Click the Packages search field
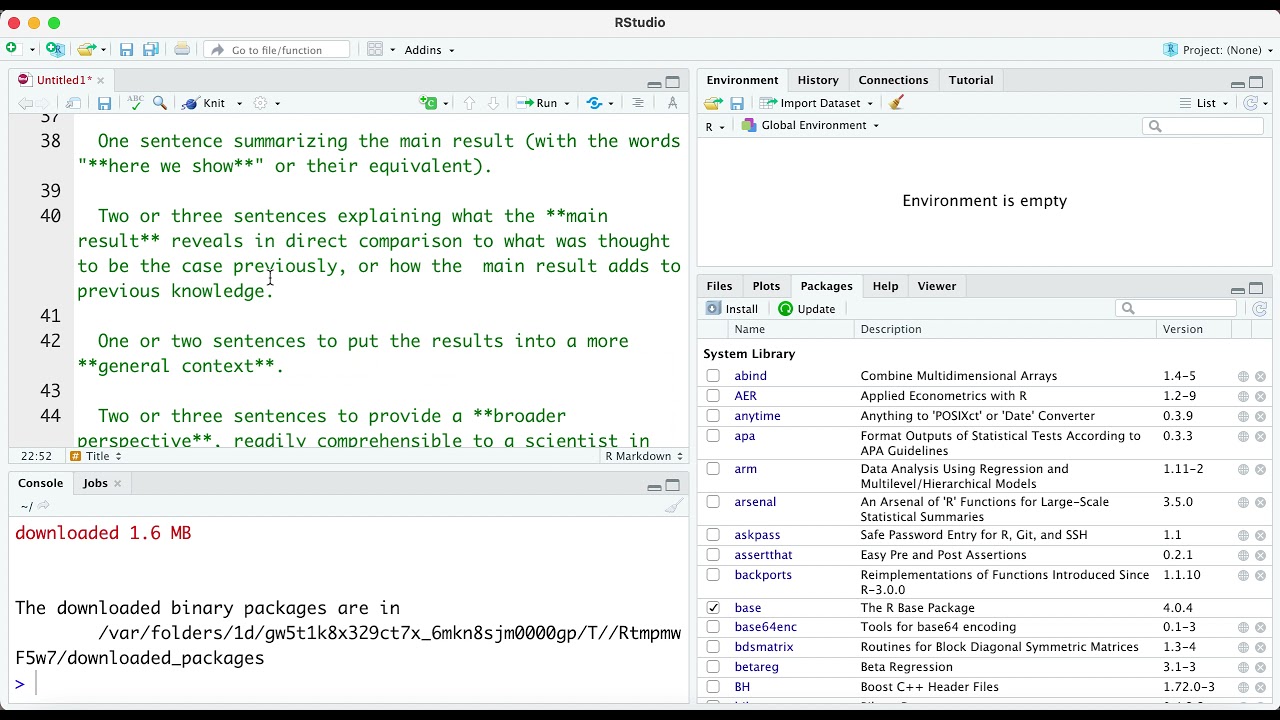Viewport: 1280px width, 720px height. (1175, 309)
